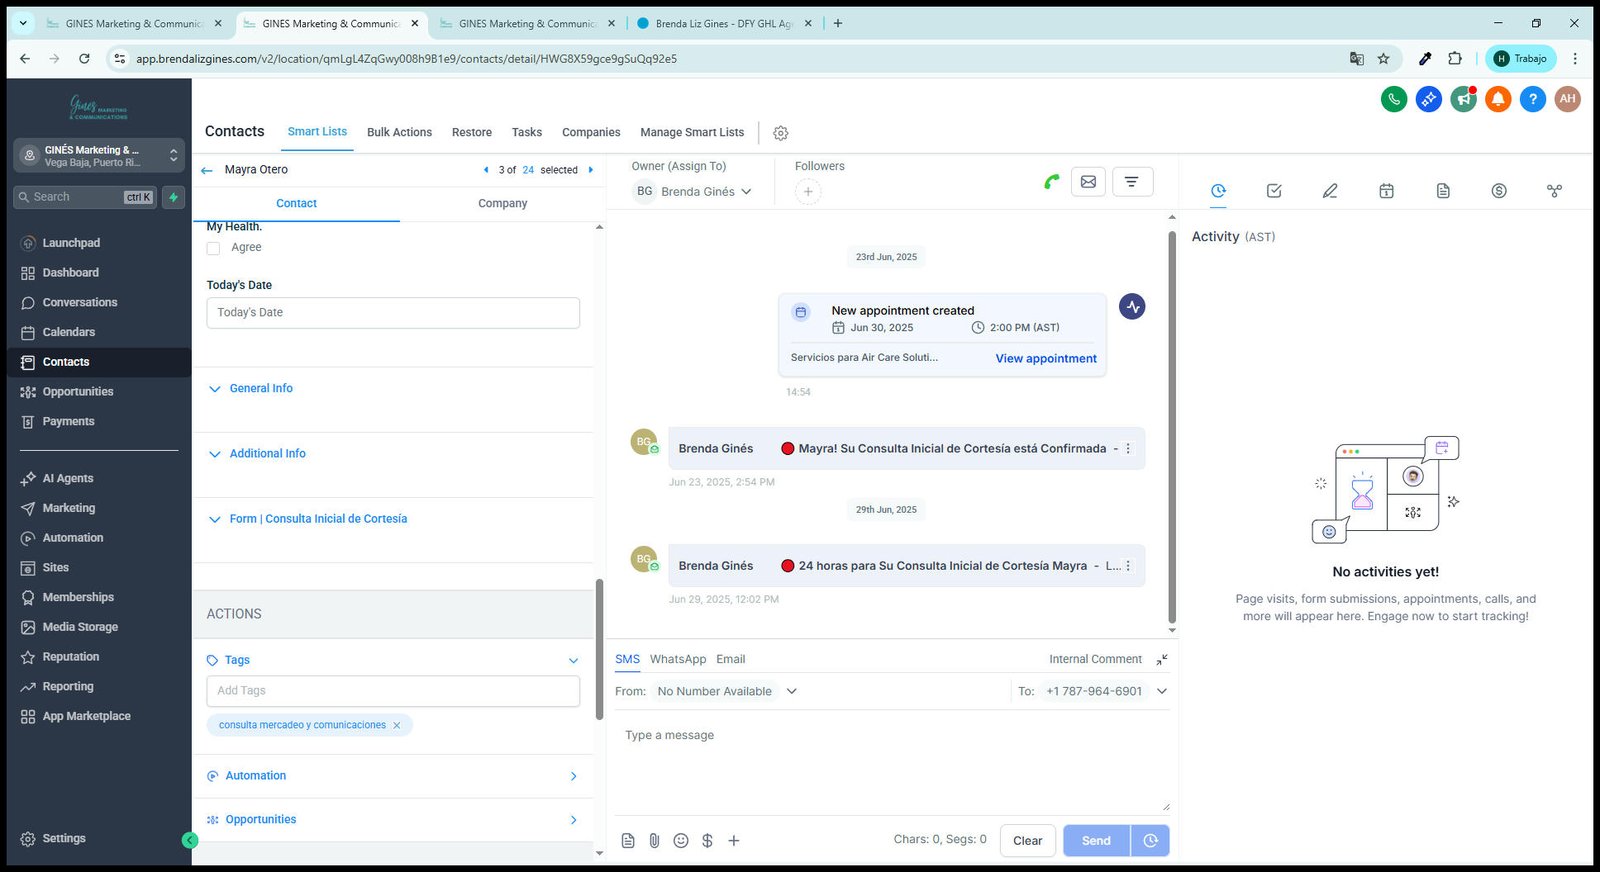Click the contacts settings gear icon
This screenshot has width=1600, height=872.
point(781,133)
